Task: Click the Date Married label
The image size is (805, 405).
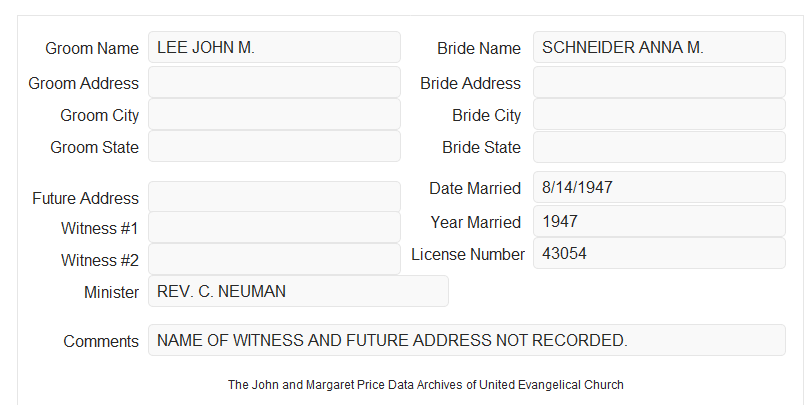Action: [x=475, y=188]
